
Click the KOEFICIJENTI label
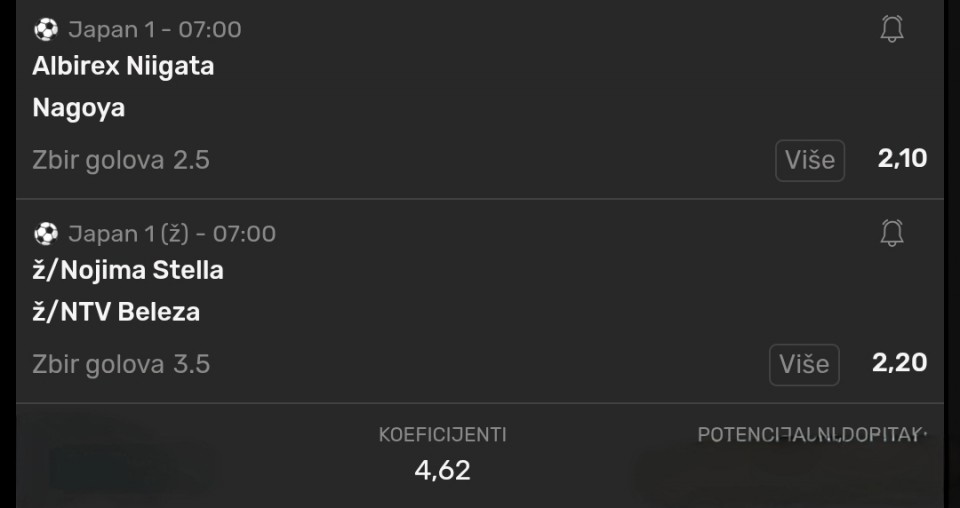coord(442,435)
